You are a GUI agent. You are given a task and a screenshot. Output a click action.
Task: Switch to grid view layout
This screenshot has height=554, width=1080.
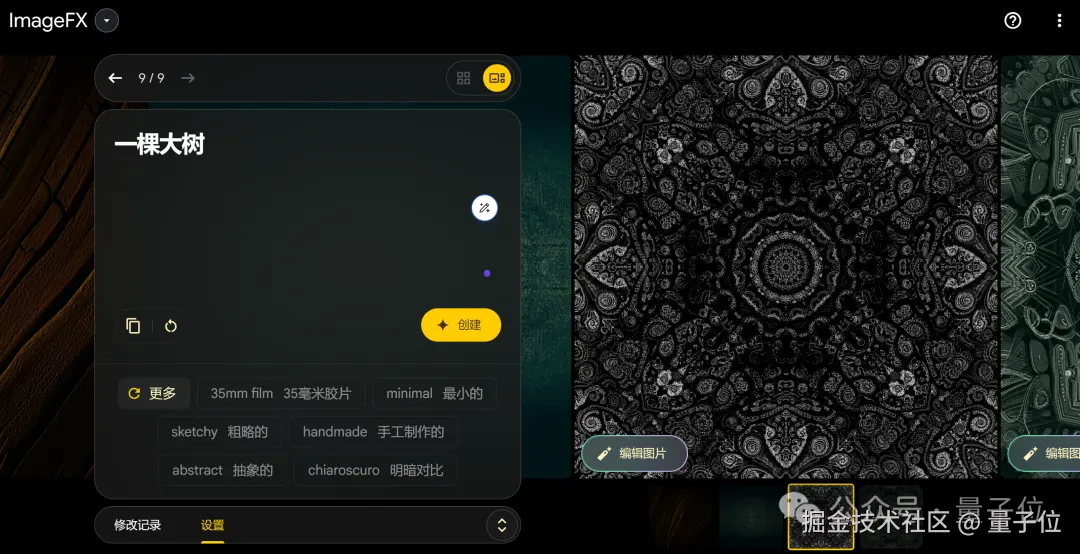pos(464,78)
